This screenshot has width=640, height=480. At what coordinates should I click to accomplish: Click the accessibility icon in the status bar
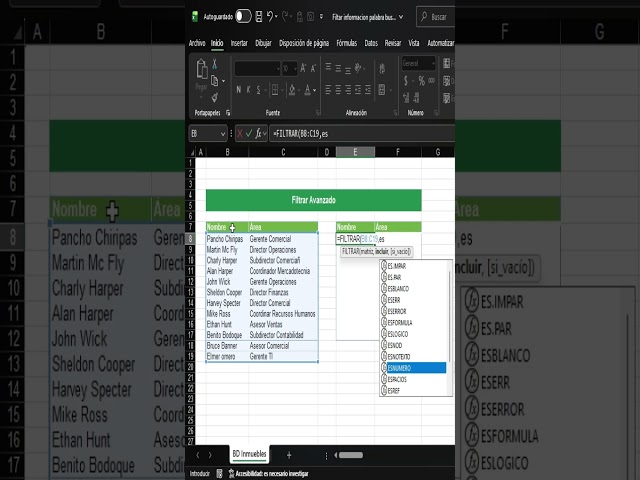pos(231,473)
